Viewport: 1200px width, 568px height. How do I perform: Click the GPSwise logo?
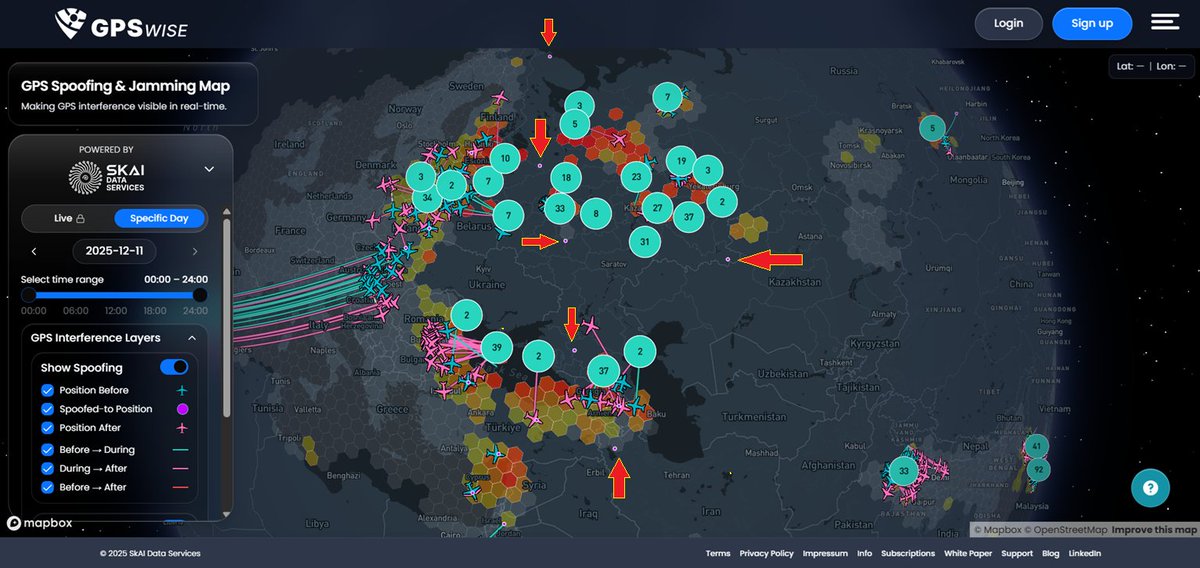click(120, 24)
